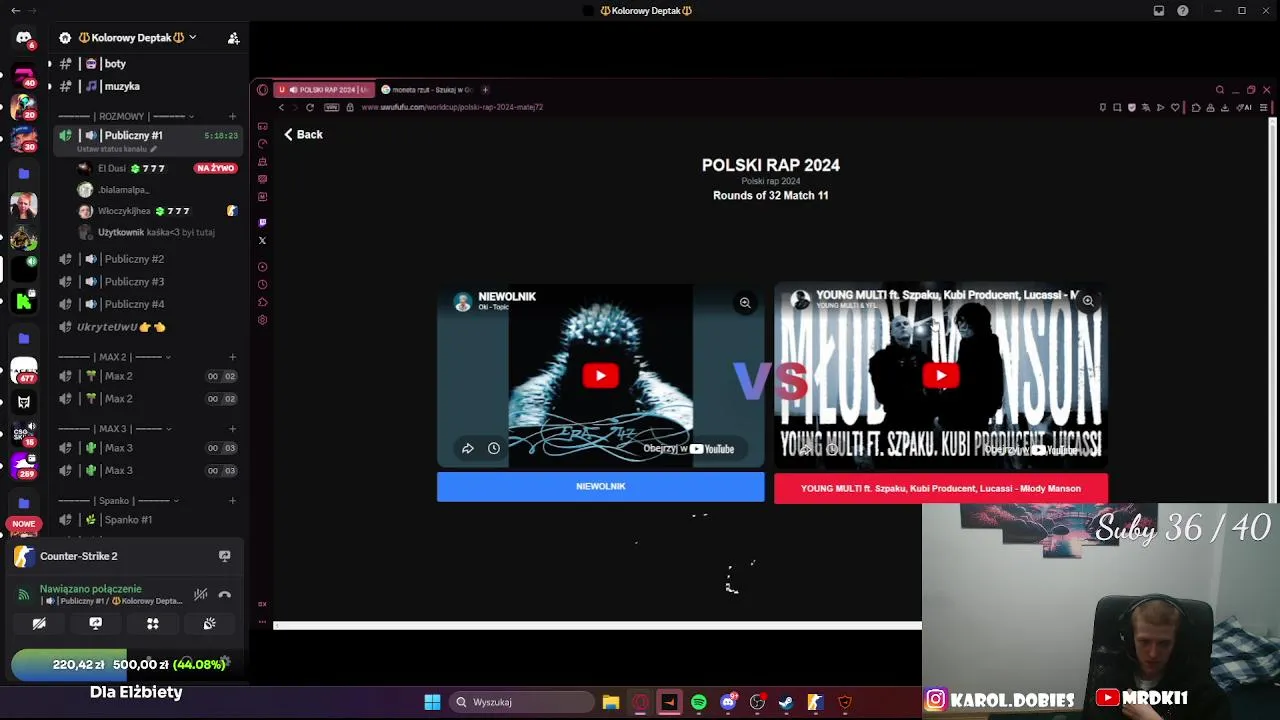The height and width of the screenshot is (720, 1280).
Task: Open the activities button in voice panel
Action: (153, 623)
